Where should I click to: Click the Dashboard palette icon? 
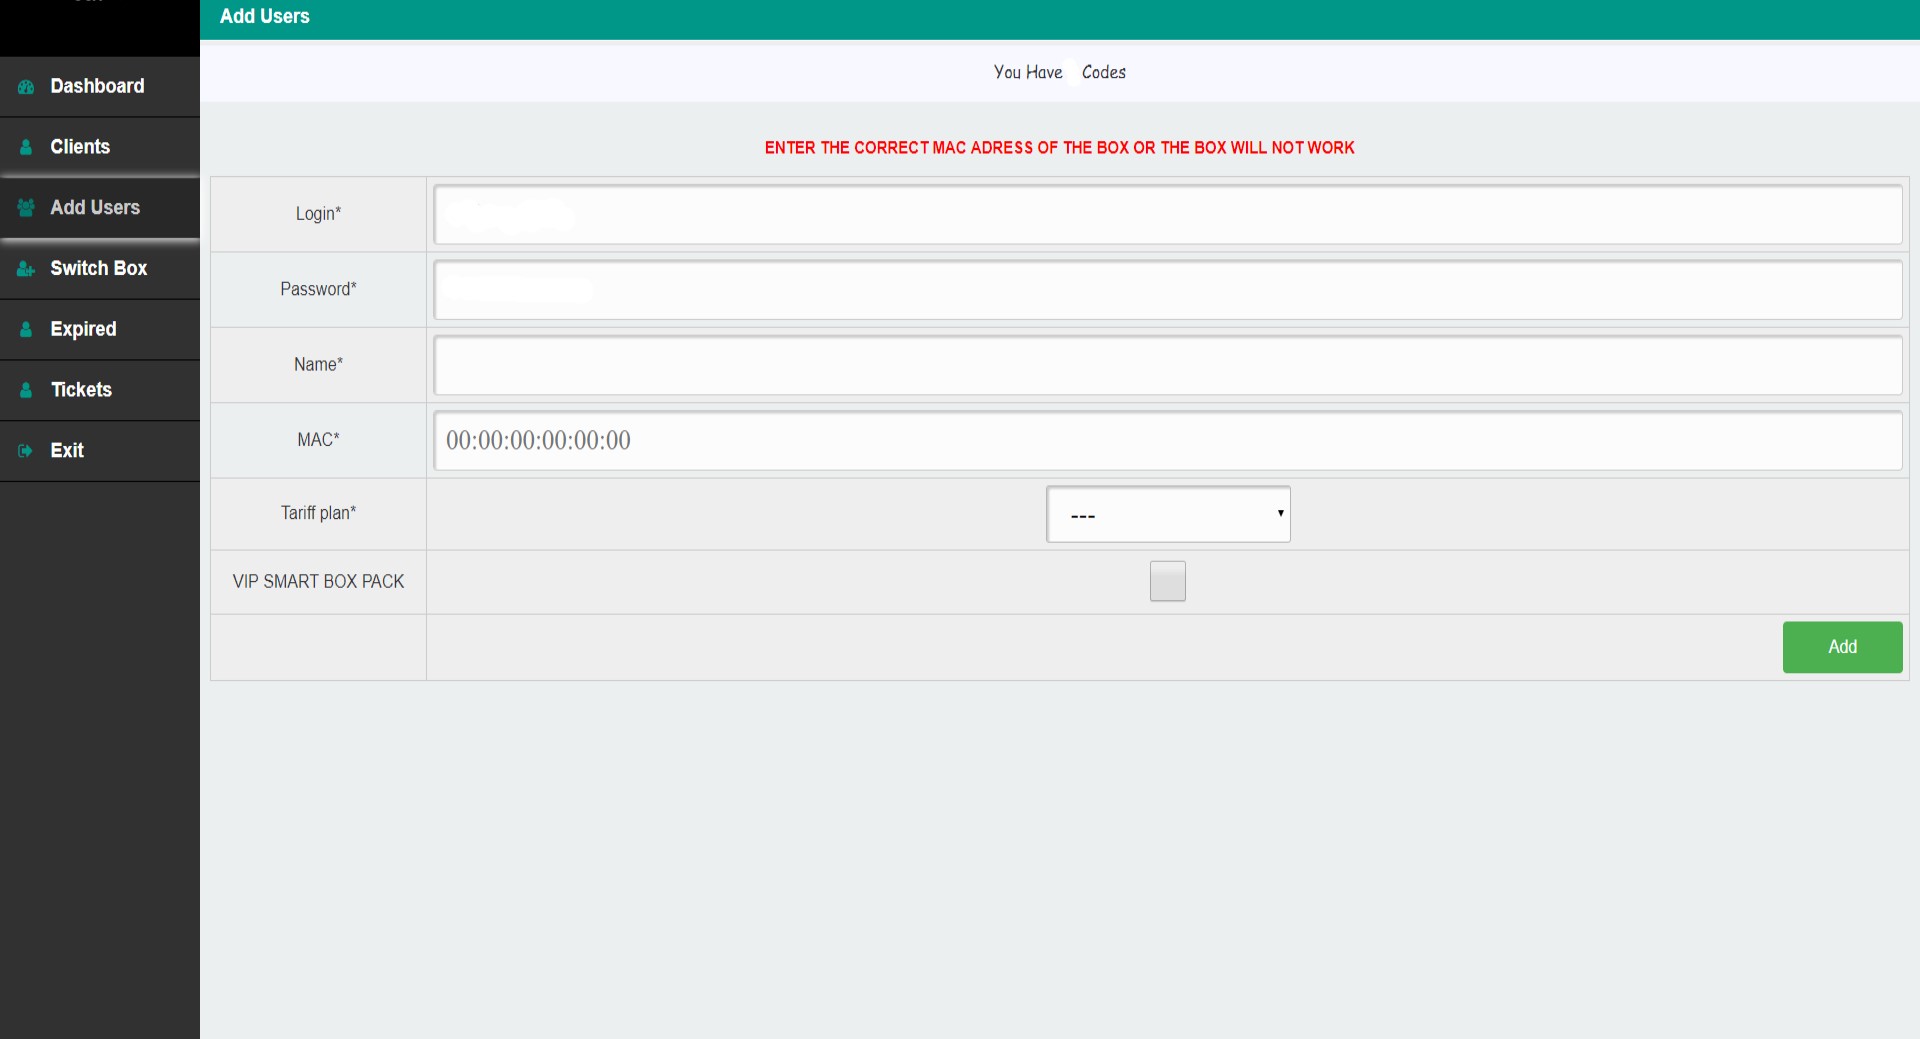click(x=26, y=87)
